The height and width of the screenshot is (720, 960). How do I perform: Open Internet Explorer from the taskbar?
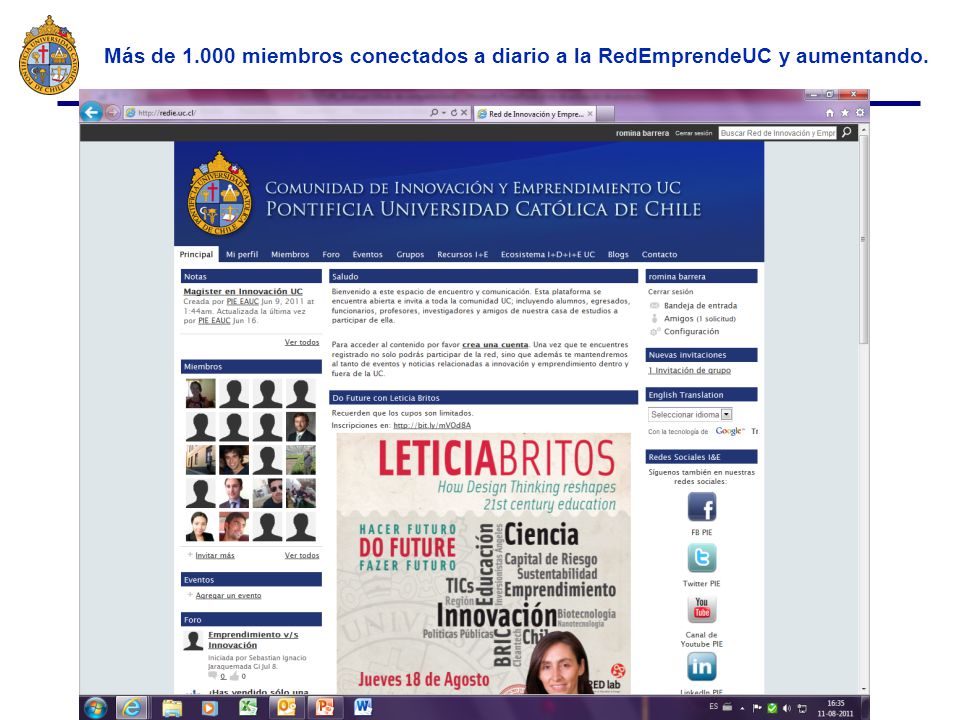(132, 708)
